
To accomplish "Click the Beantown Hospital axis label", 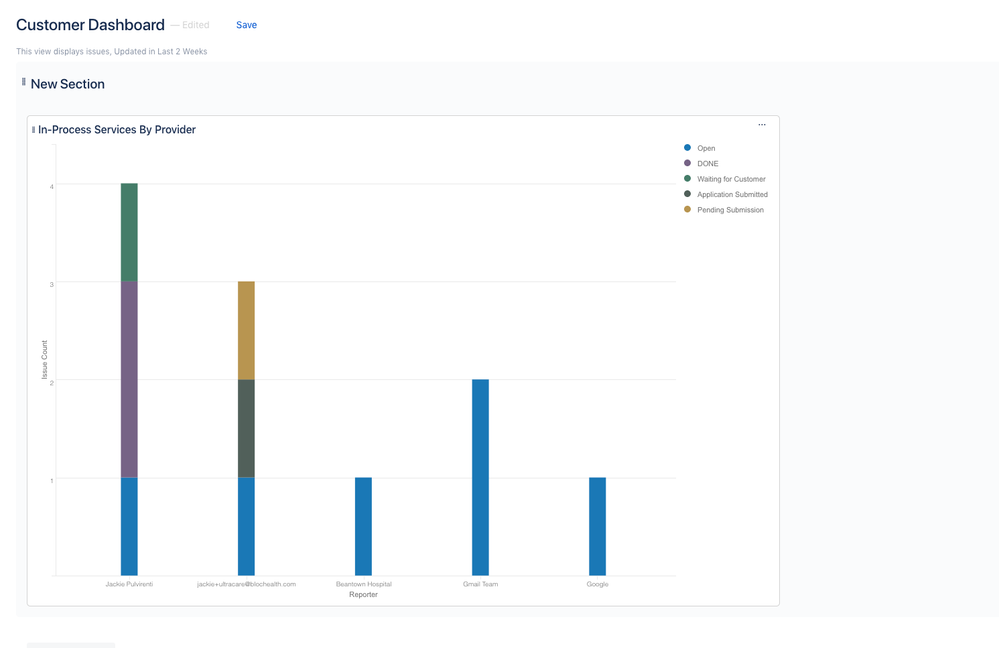I will click(364, 584).
